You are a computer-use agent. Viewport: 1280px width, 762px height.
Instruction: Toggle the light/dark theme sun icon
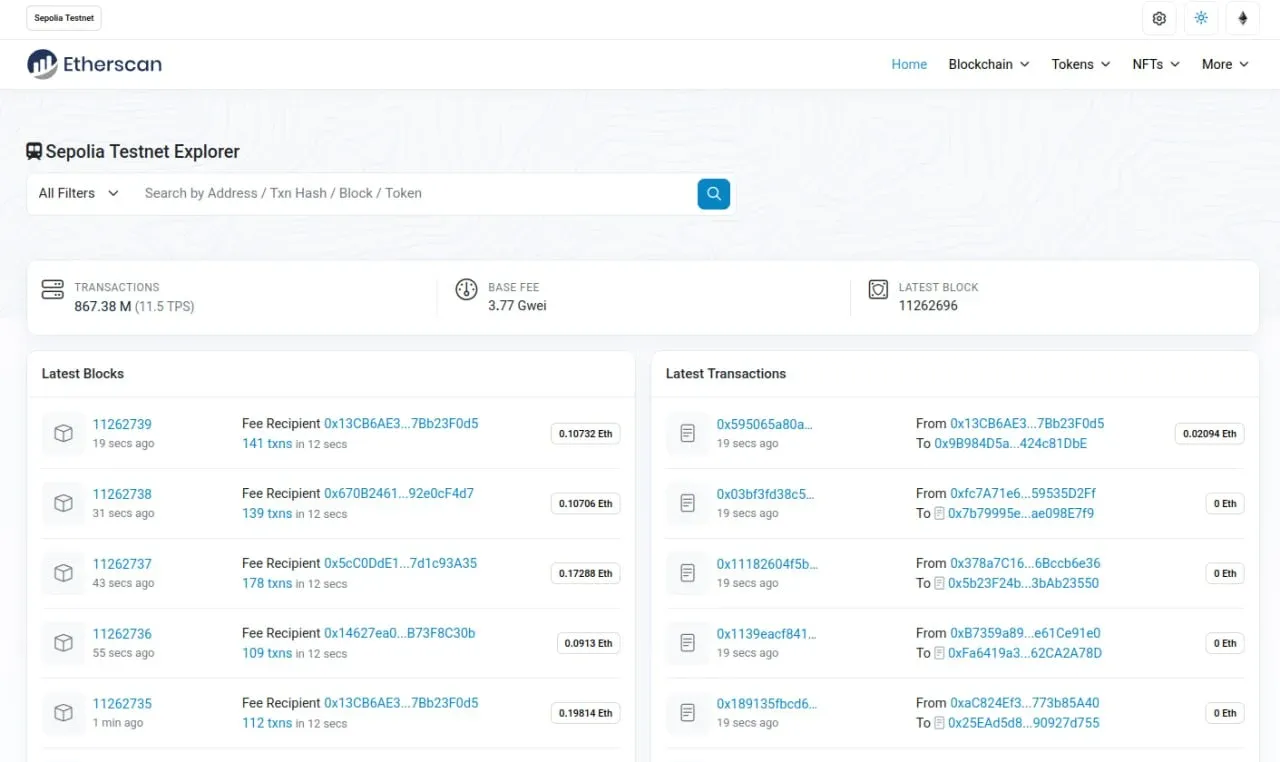[1201, 18]
